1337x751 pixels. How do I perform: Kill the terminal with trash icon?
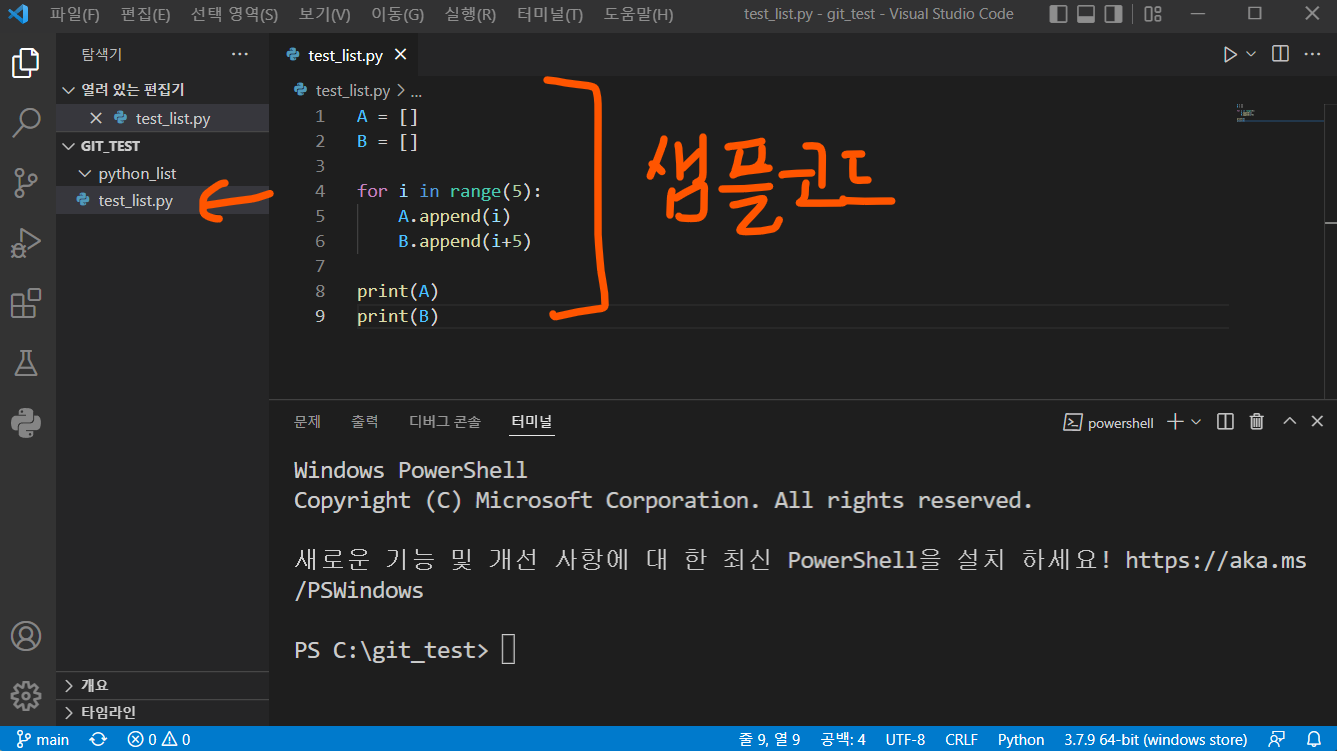pyautogui.click(x=1257, y=422)
